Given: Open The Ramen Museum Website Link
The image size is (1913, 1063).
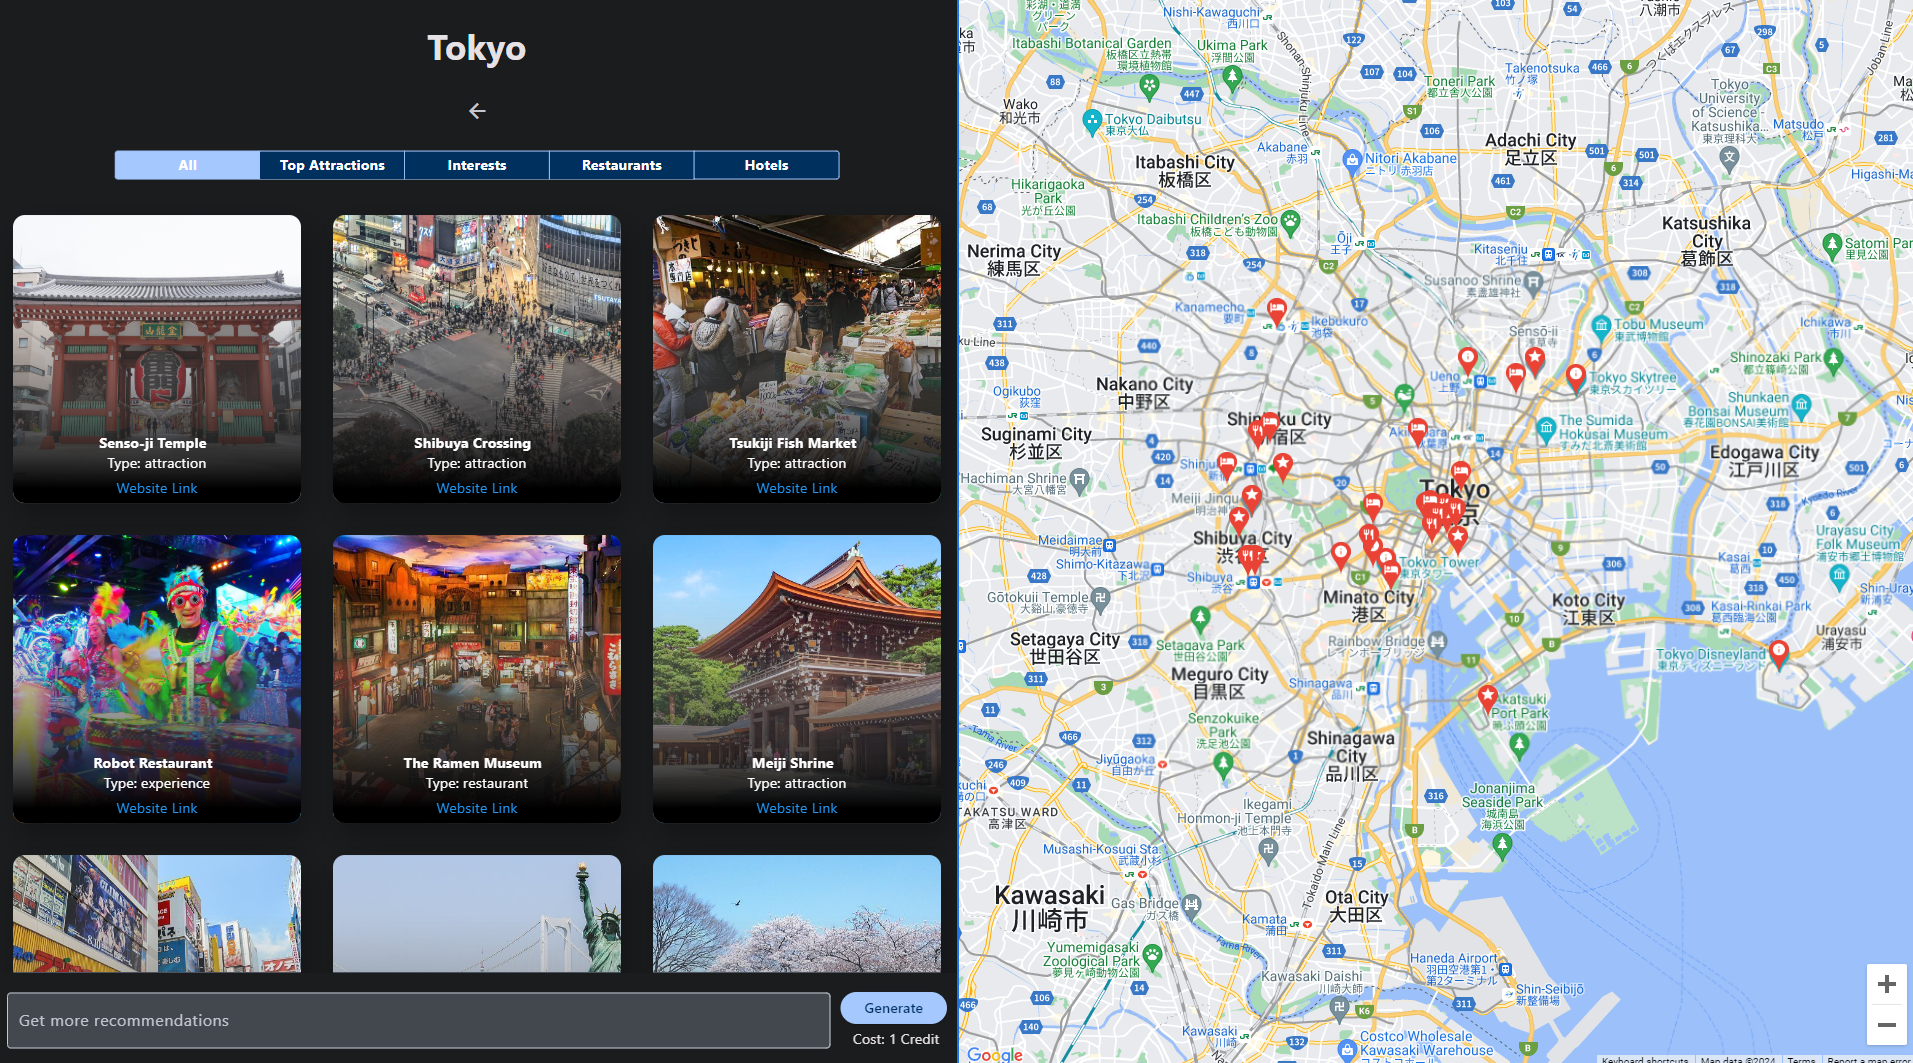Looking at the screenshot, I should [477, 808].
